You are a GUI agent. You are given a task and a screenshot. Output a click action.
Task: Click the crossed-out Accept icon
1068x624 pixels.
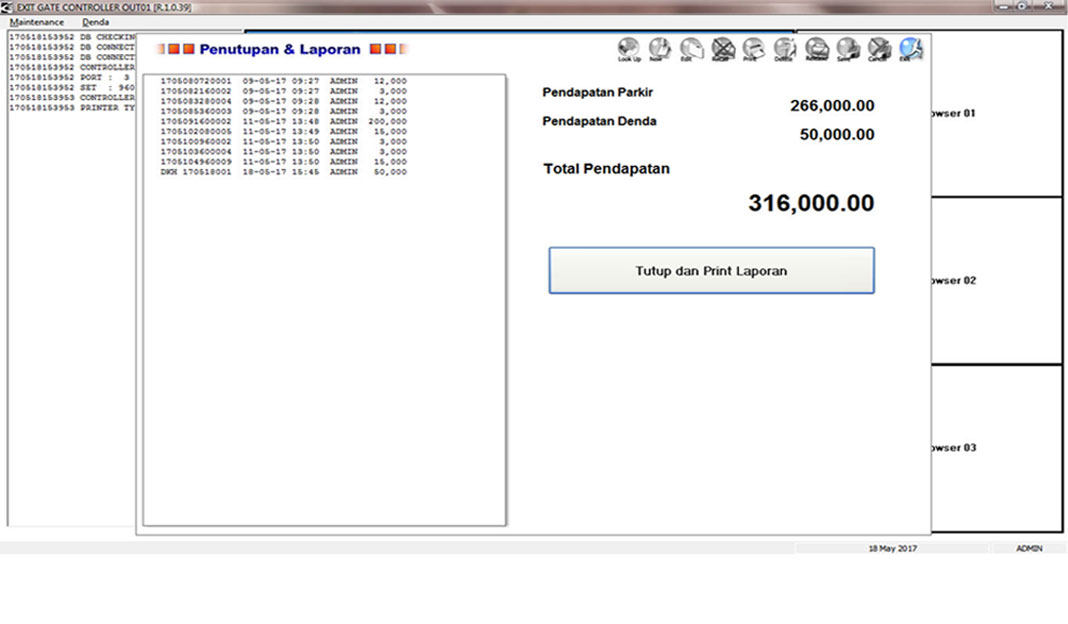pyautogui.click(x=723, y=48)
